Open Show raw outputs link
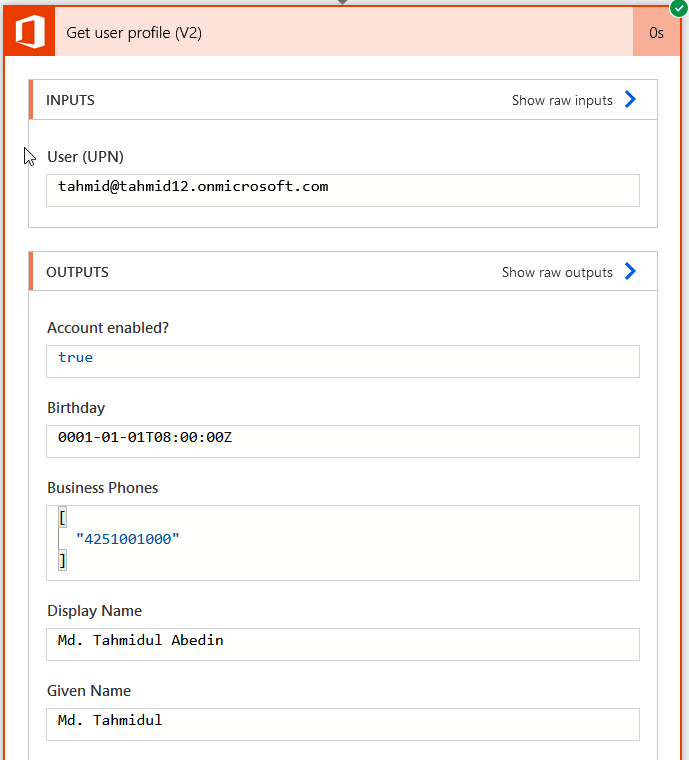The height and width of the screenshot is (760, 689). [557, 272]
